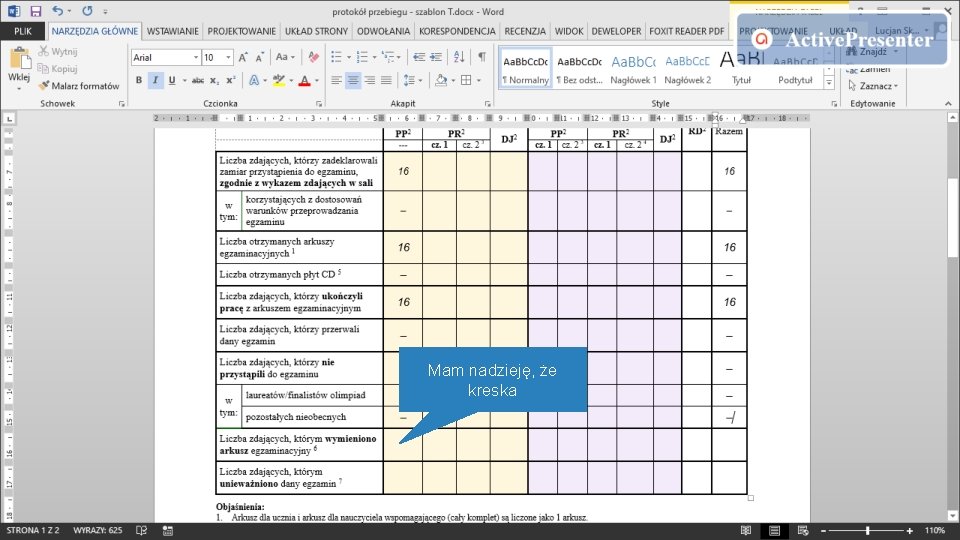Apply red font color
Screen dimensions: 960x540
[x=304, y=80]
